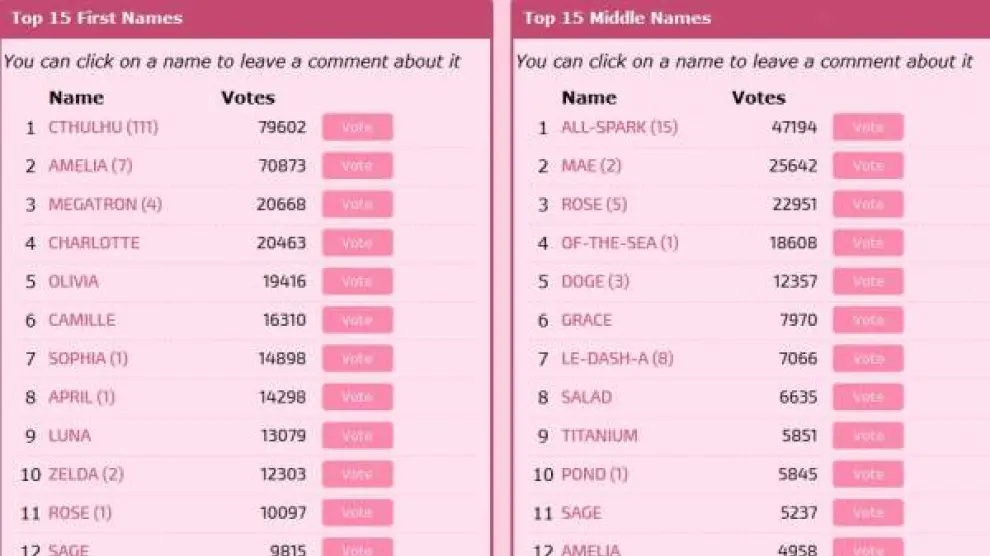Click the GRACE middle name link

[586, 320]
